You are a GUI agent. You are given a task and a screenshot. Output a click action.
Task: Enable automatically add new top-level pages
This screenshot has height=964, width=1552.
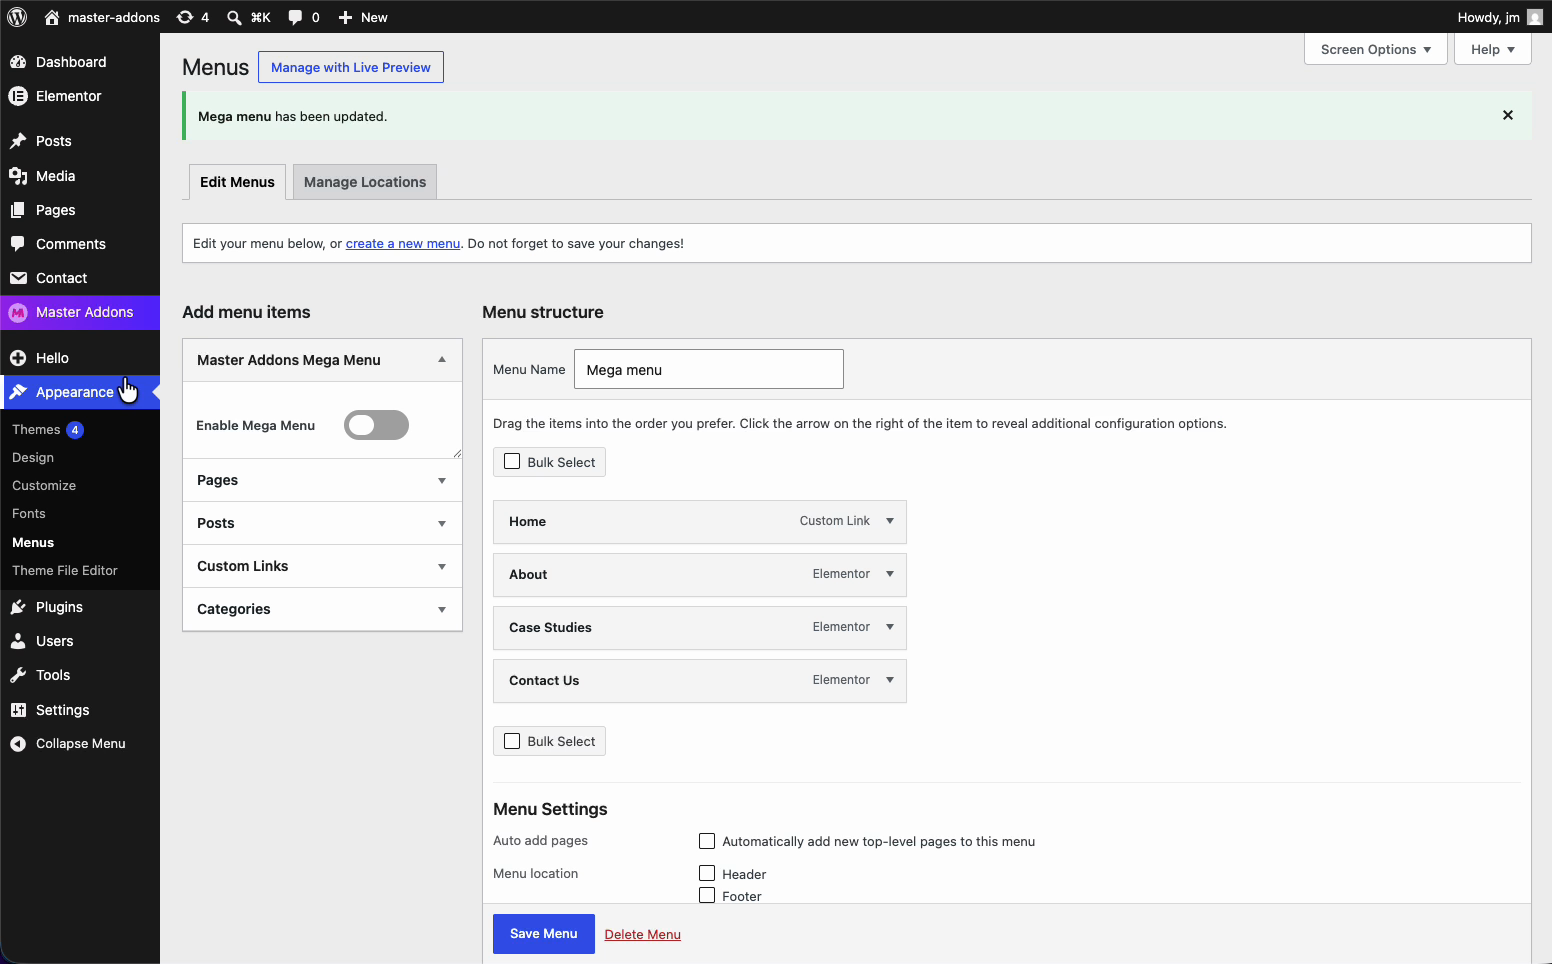(x=707, y=841)
